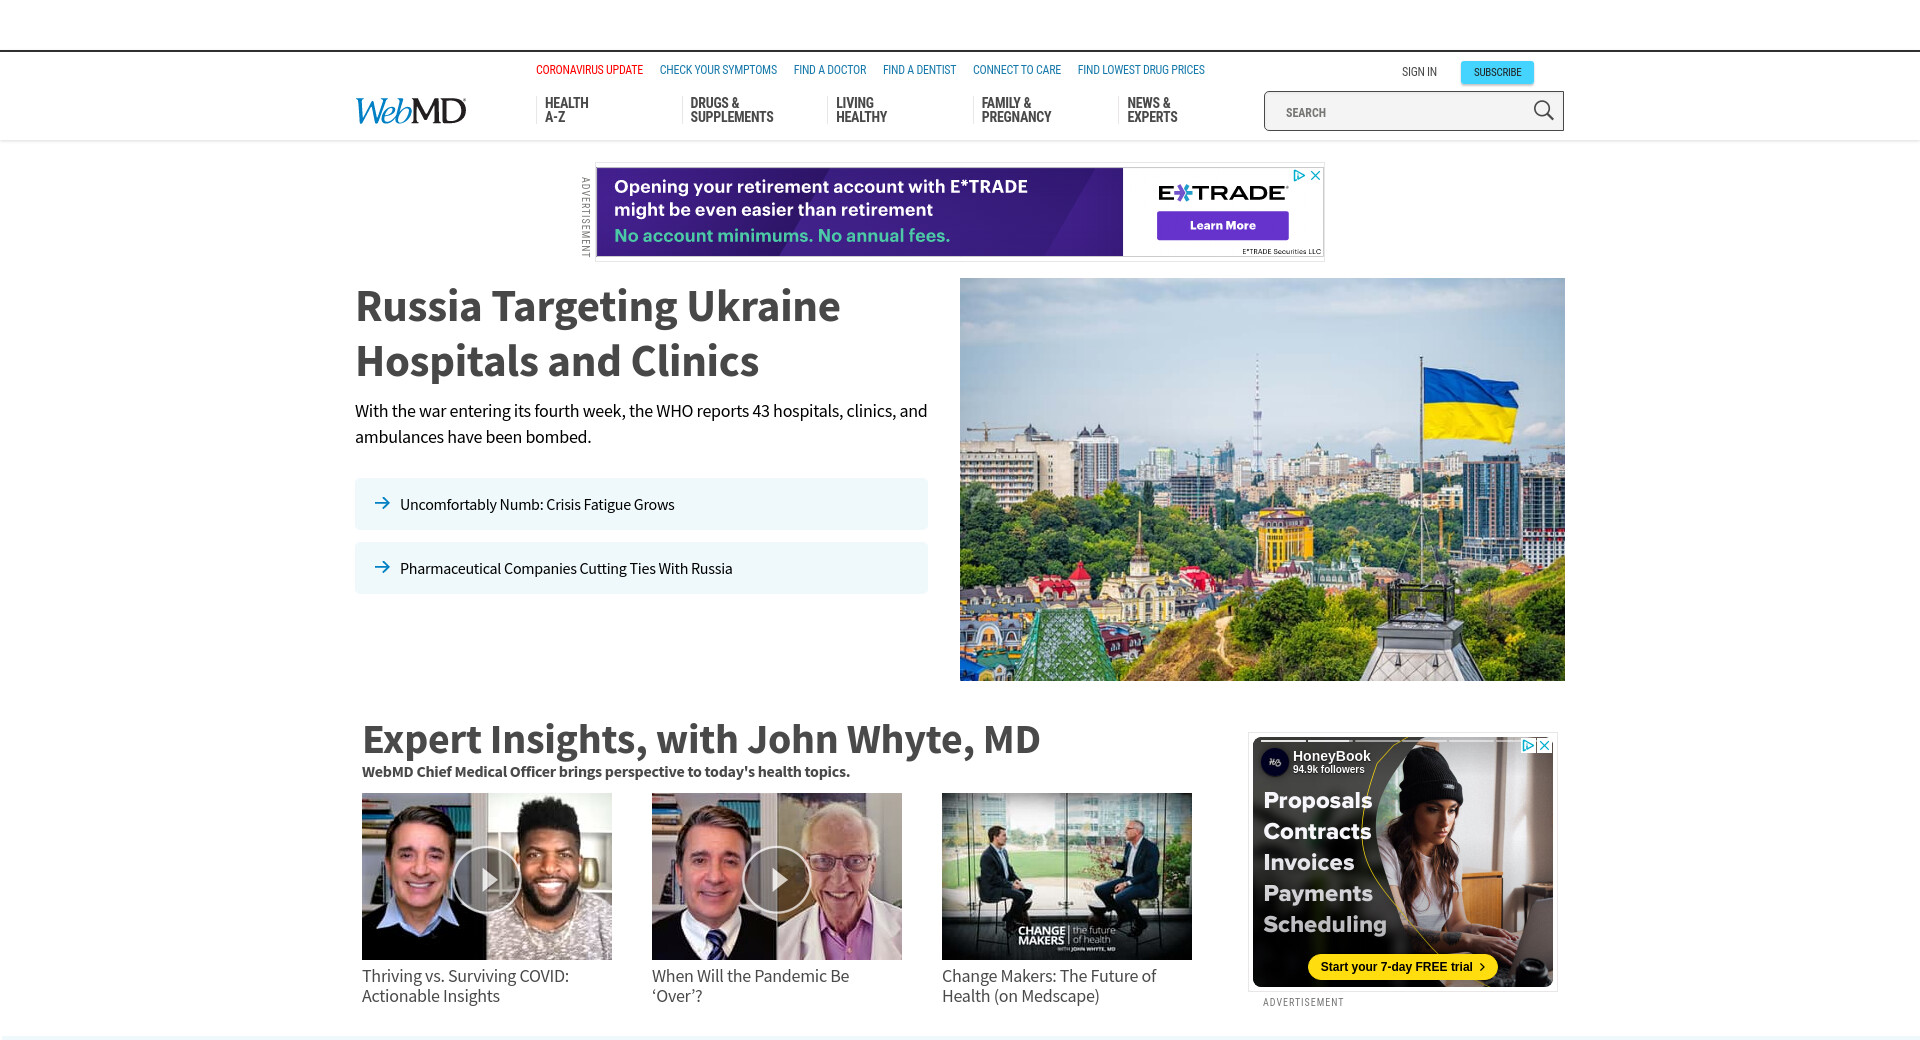Play the When Will the Pandemic Be Over video
Image resolution: width=1920 pixels, height=1040 pixels.
(777, 878)
